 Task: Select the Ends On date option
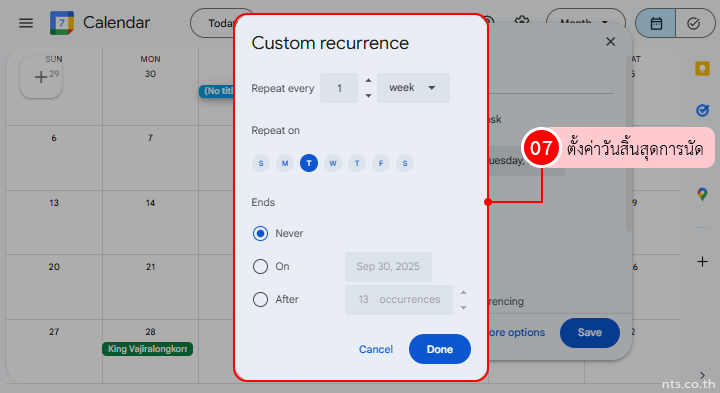click(260, 266)
